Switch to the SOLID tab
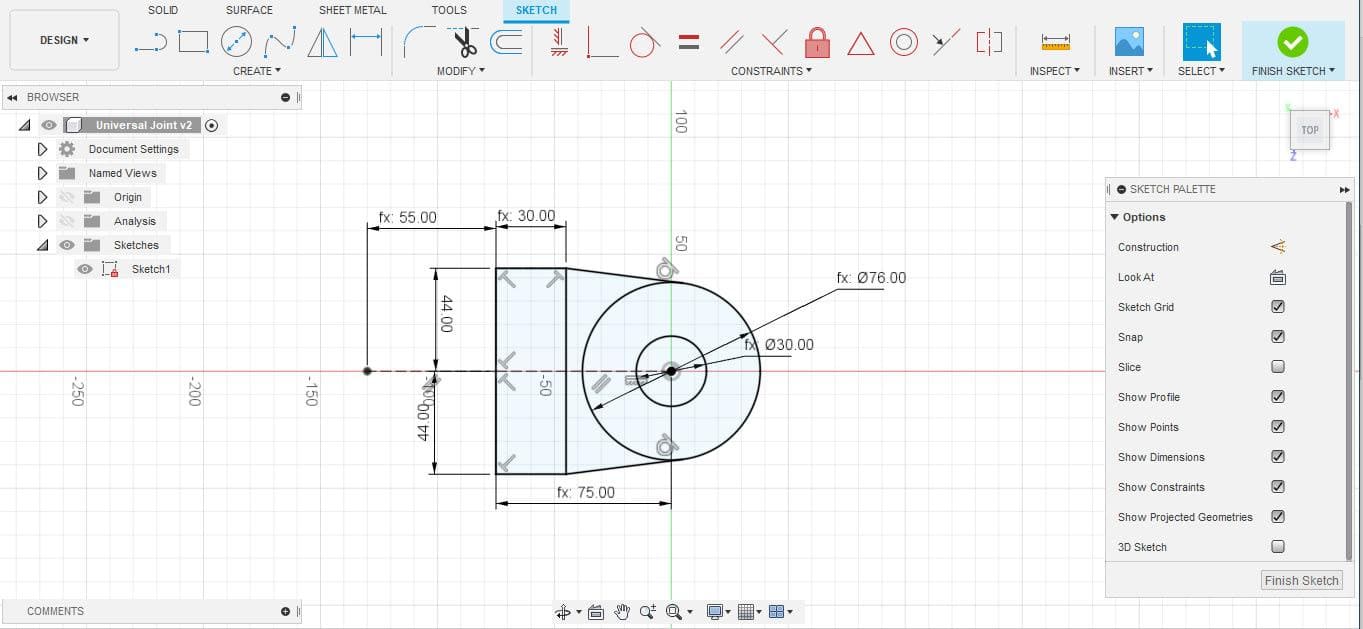Image resolution: width=1363 pixels, height=629 pixels. pos(163,10)
